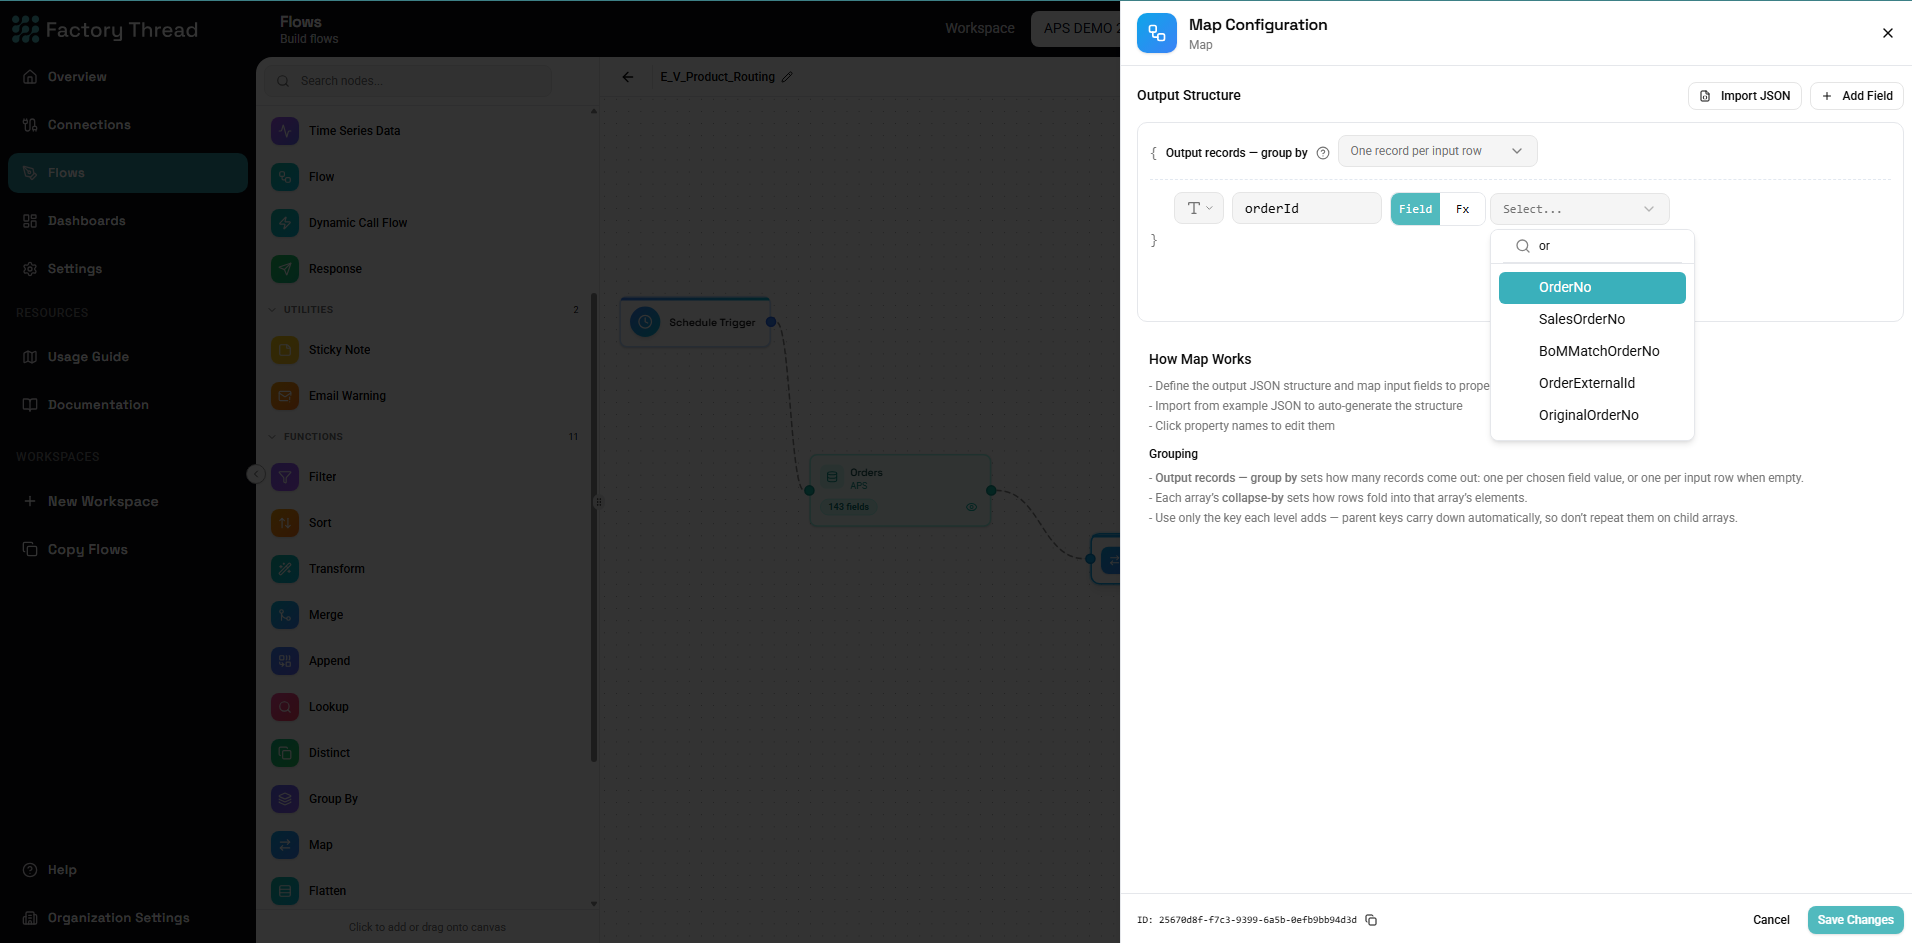Open the group by dropdown
The height and width of the screenshot is (943, 1912).
point(1437,151)
